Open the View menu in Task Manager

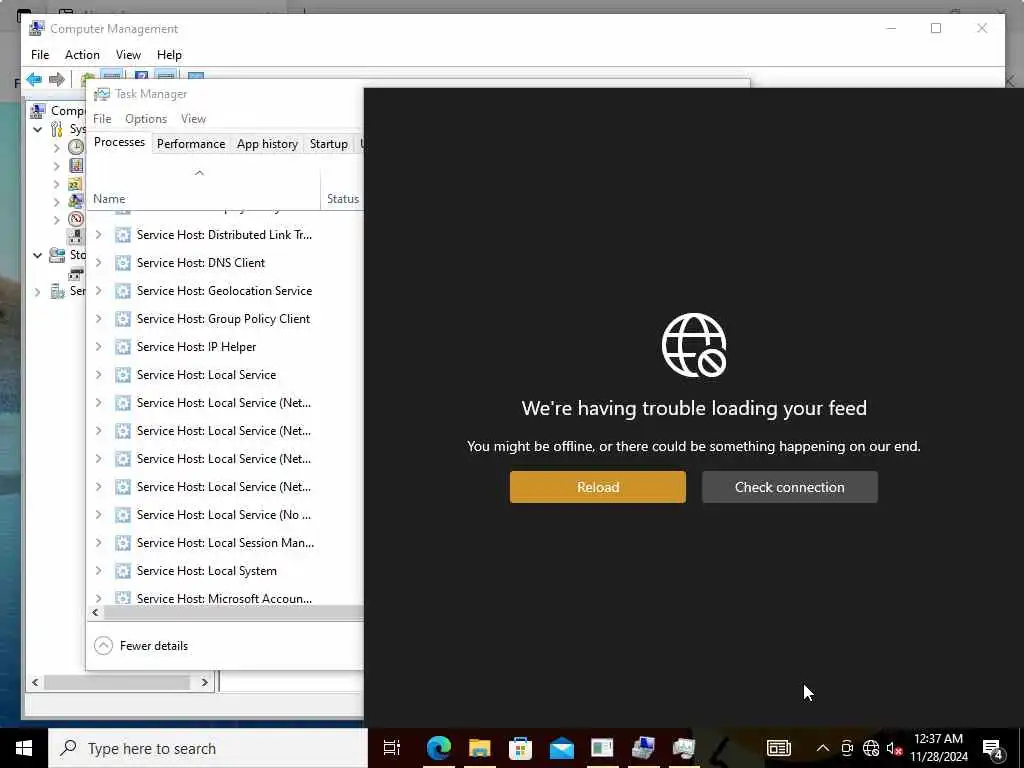pyautogui.click(x=193, y=119)
